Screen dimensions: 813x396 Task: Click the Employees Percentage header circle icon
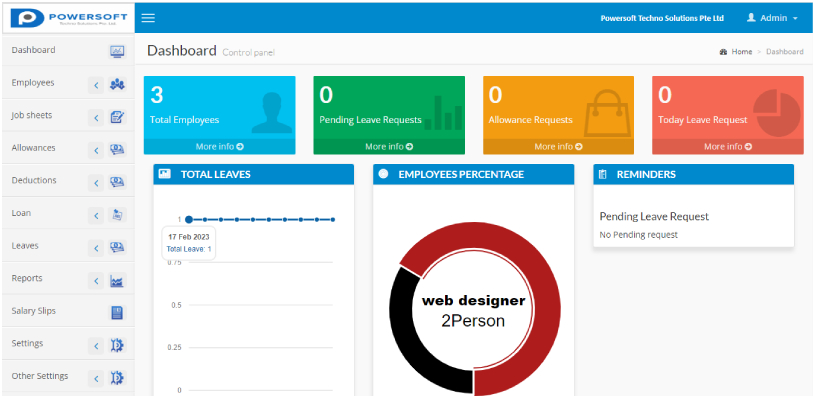(384, 174)
